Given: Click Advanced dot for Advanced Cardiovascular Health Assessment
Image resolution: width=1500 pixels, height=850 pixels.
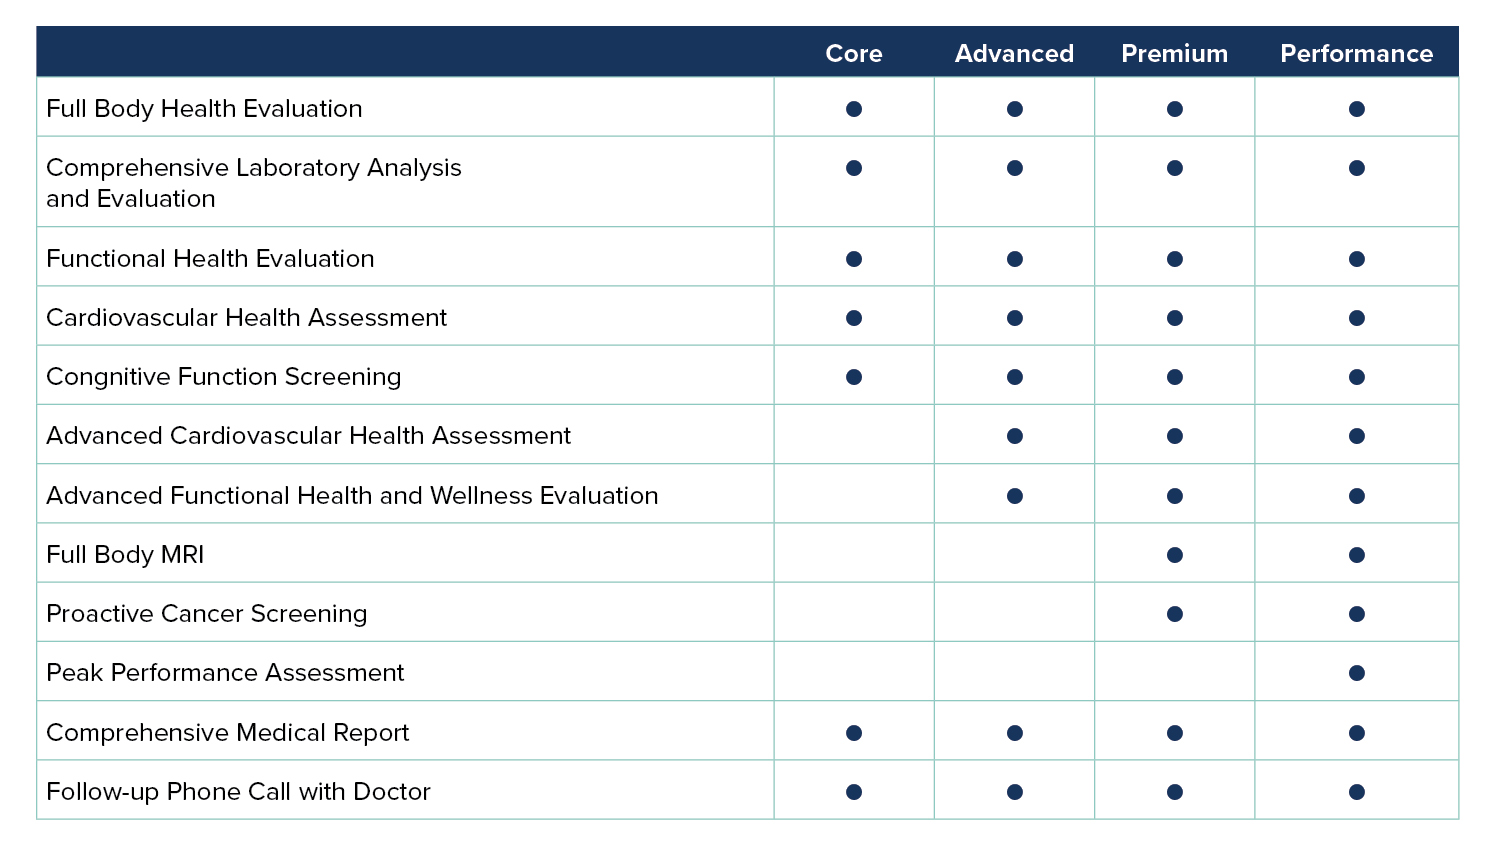Looking at the screenshot, I should 1015,436.
